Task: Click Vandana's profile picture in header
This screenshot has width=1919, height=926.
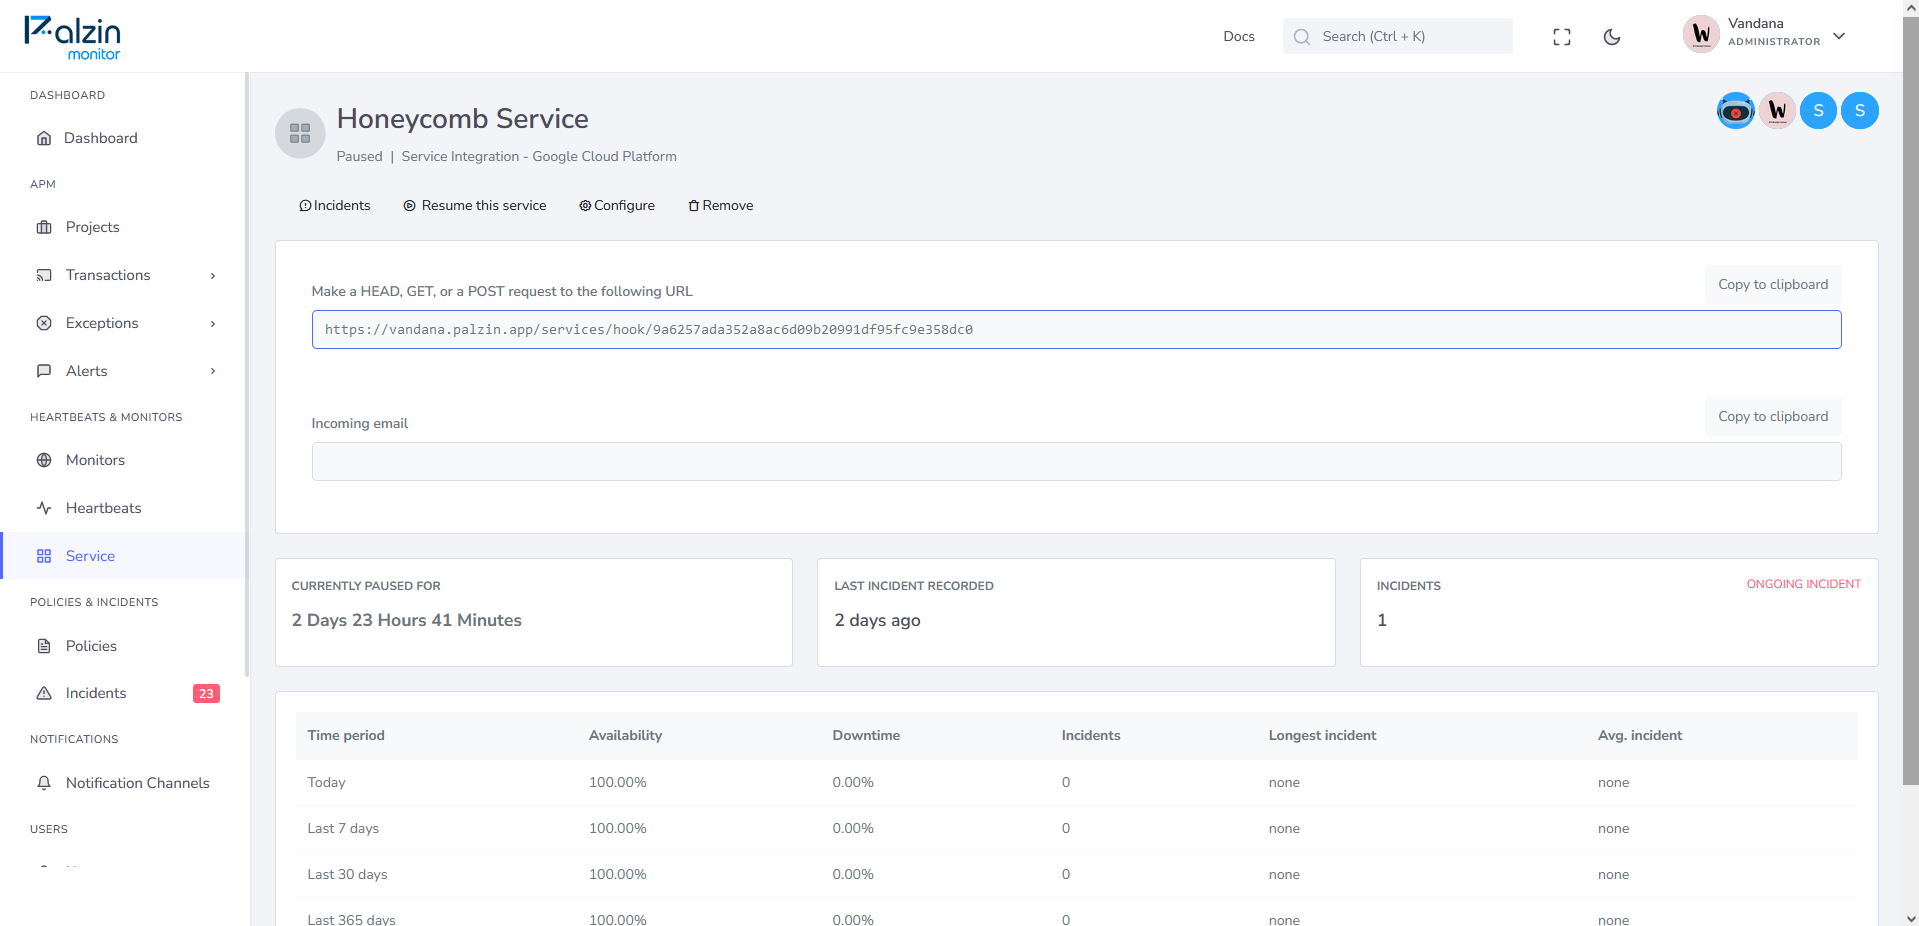Action: coord(1701,34)
